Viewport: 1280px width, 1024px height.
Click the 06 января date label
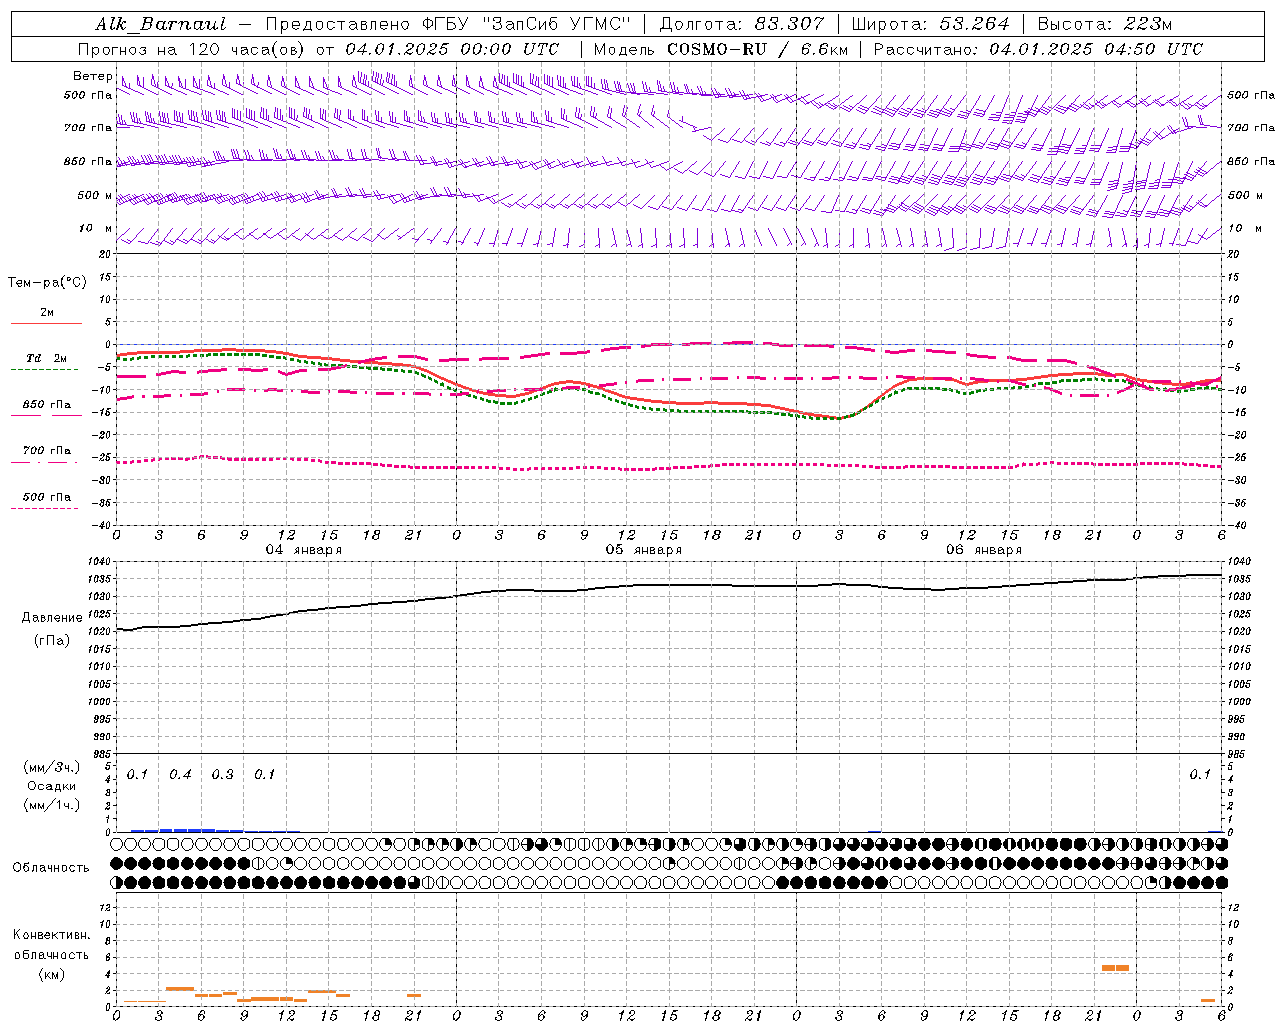[x=983, y=550]
